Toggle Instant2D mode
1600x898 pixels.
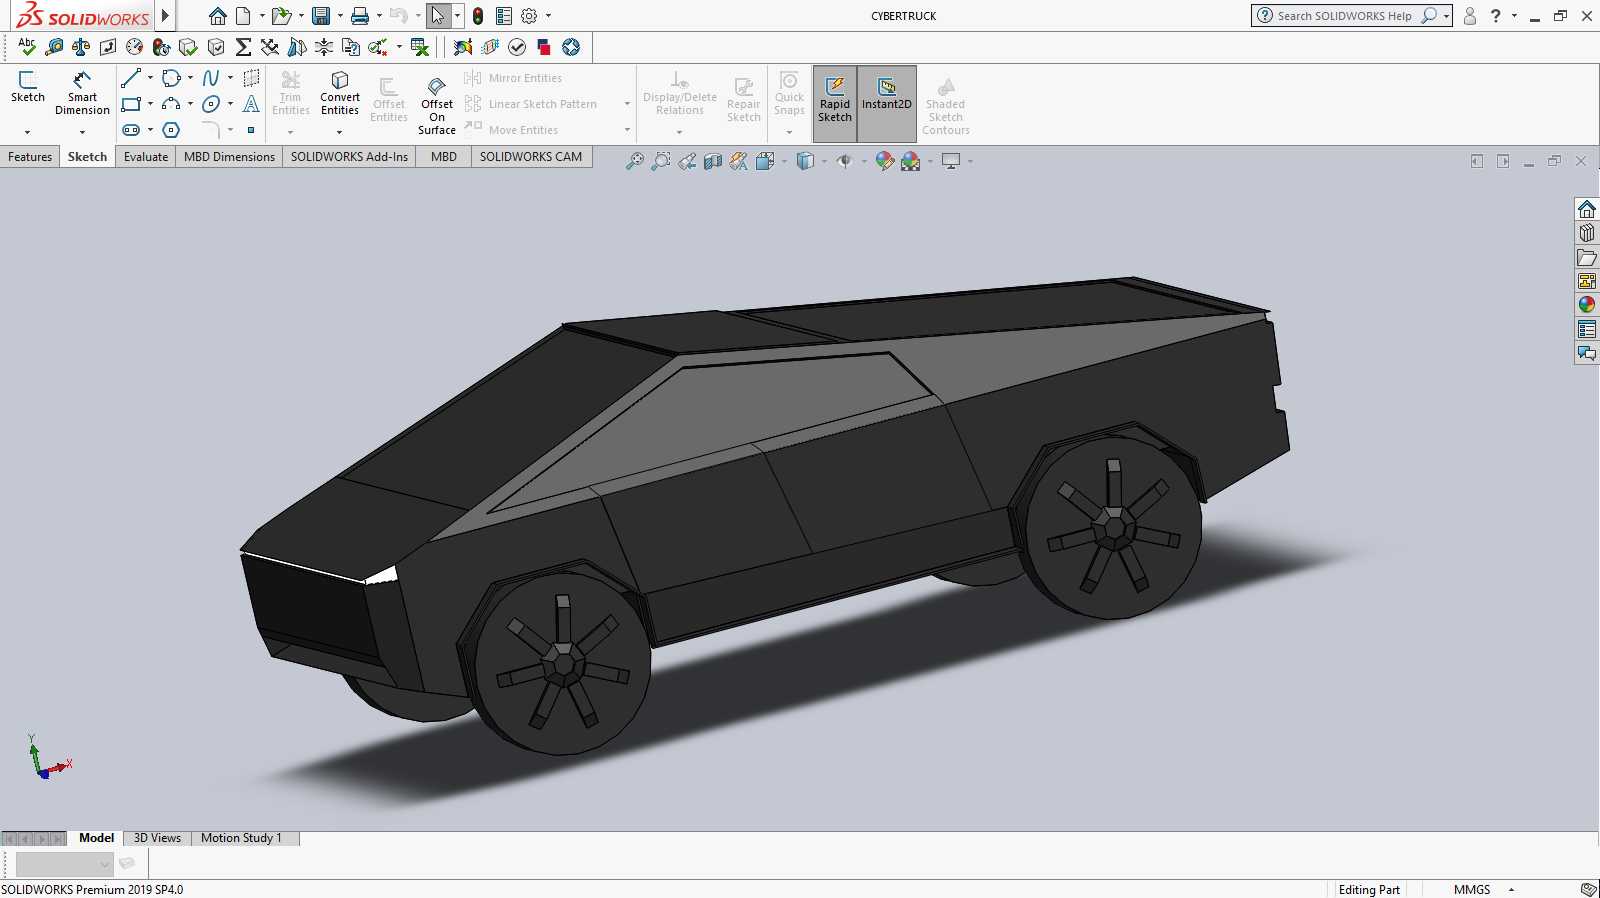(887, 103)
